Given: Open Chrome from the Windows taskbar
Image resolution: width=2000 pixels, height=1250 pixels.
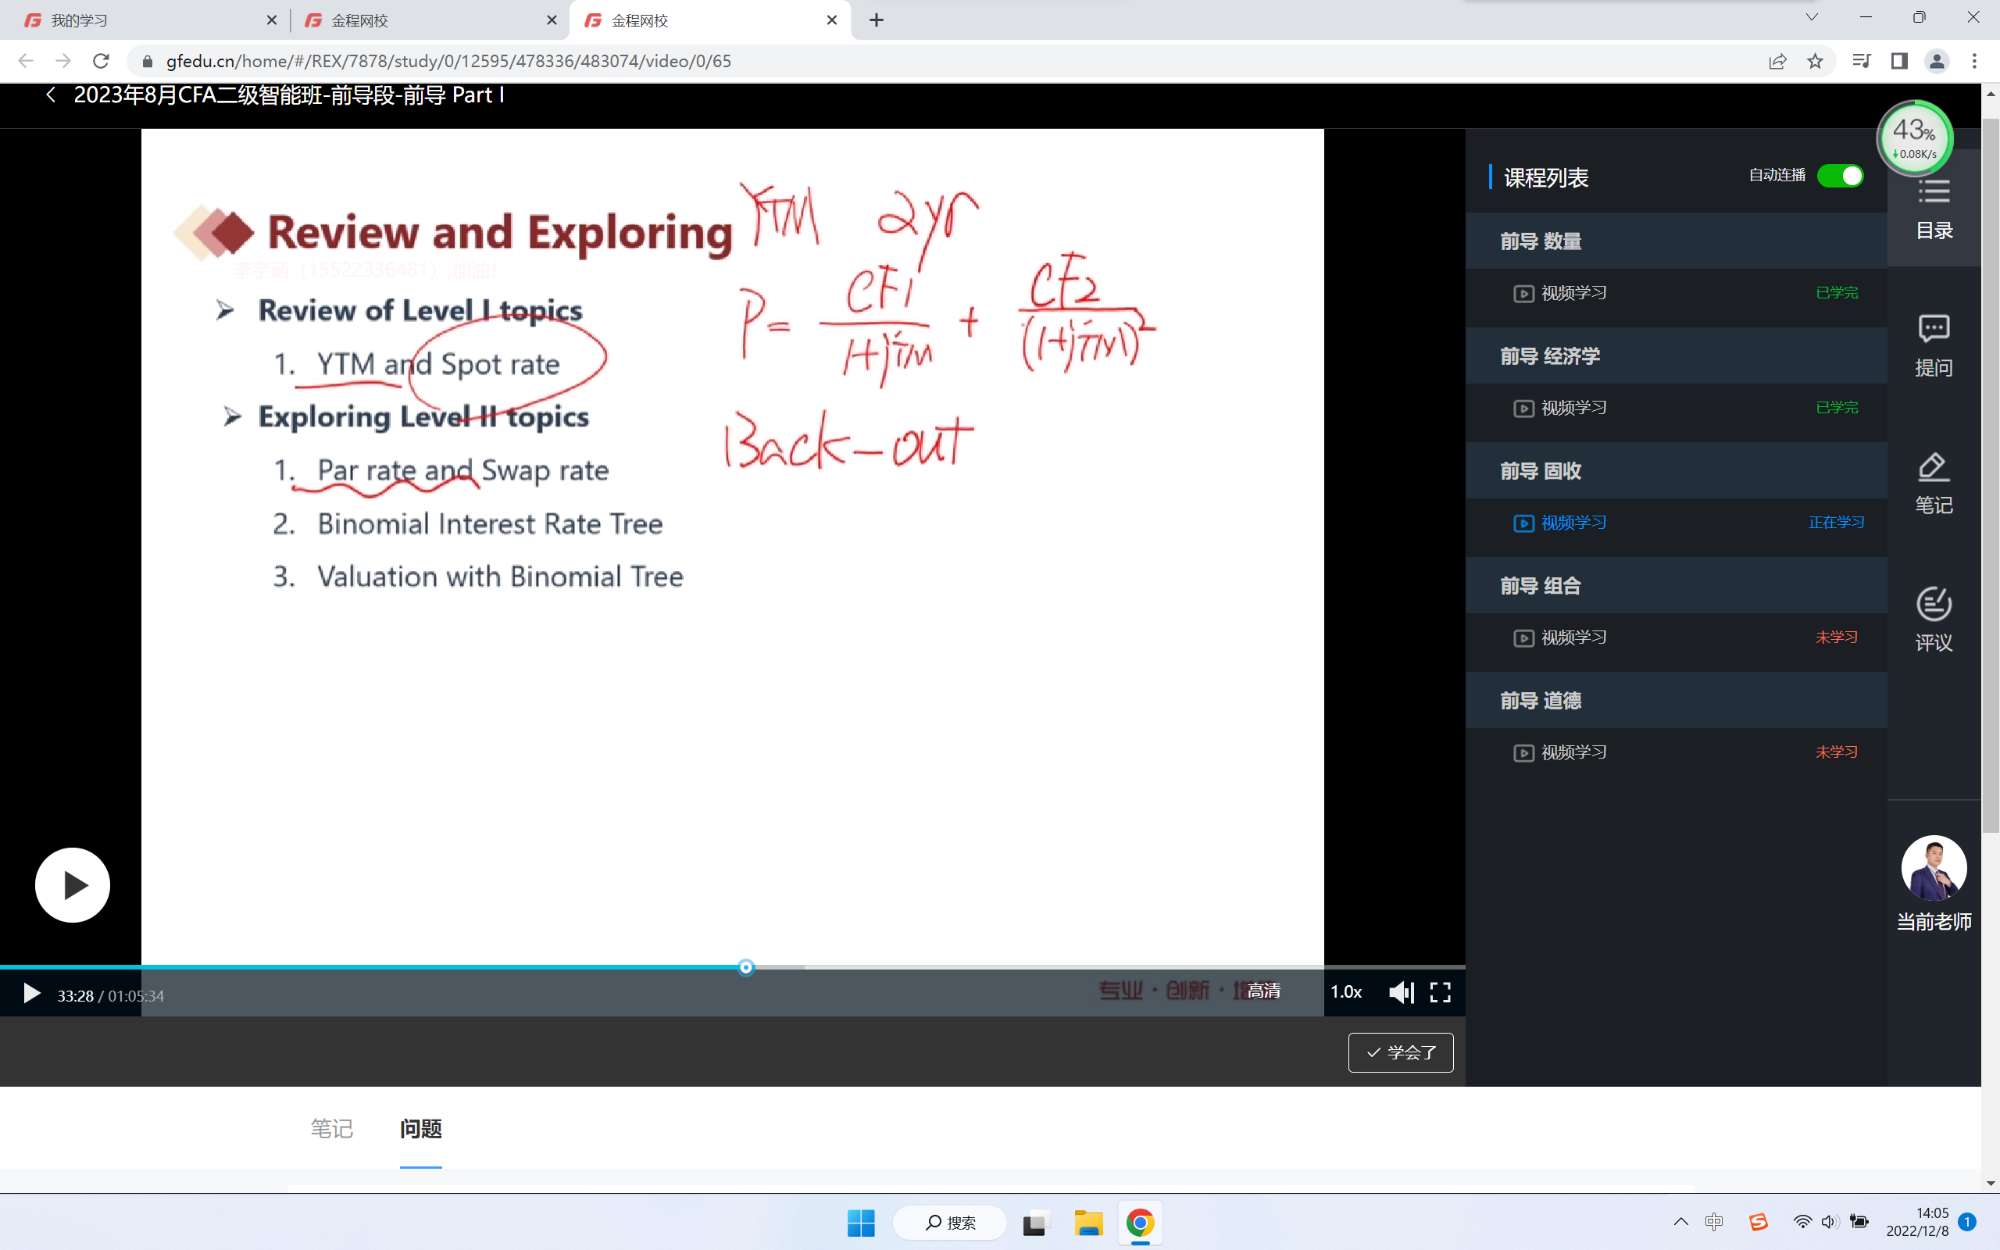Looking at the screenshot, I should click(1140, 1223).
